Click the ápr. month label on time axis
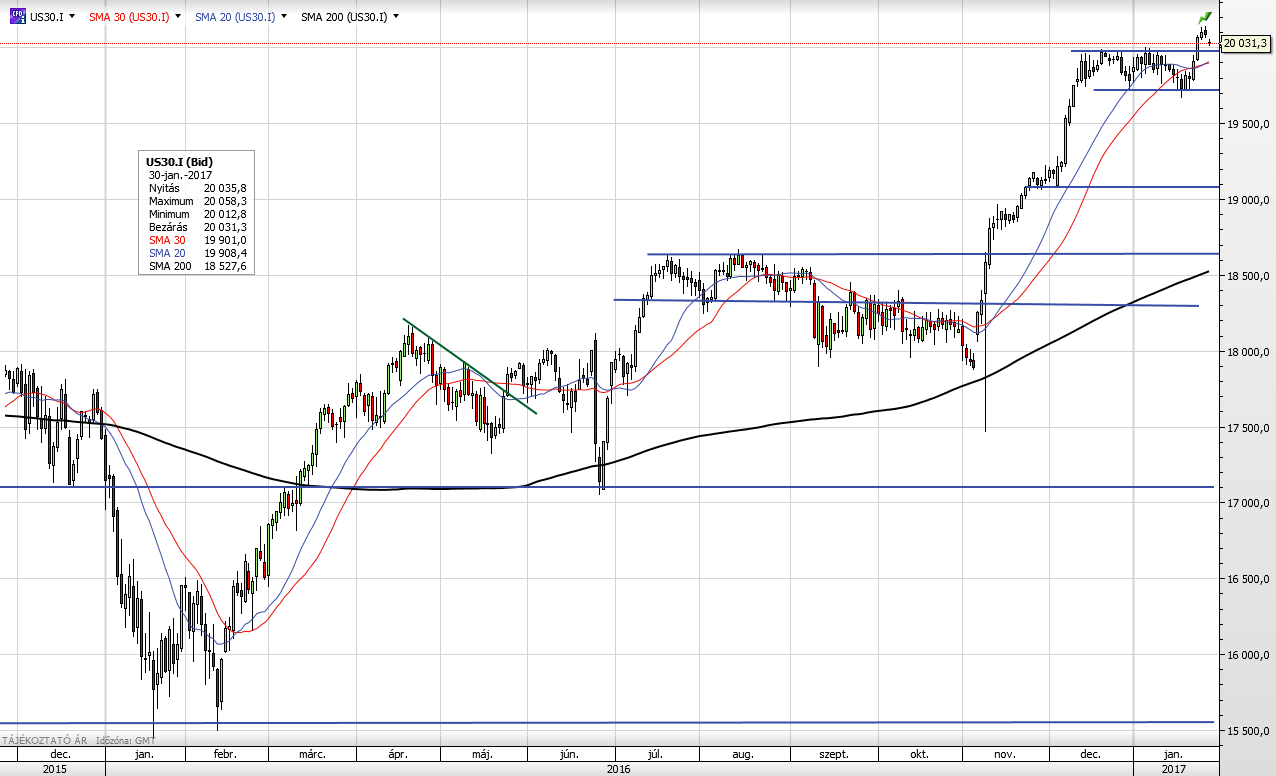 point(400,754)
